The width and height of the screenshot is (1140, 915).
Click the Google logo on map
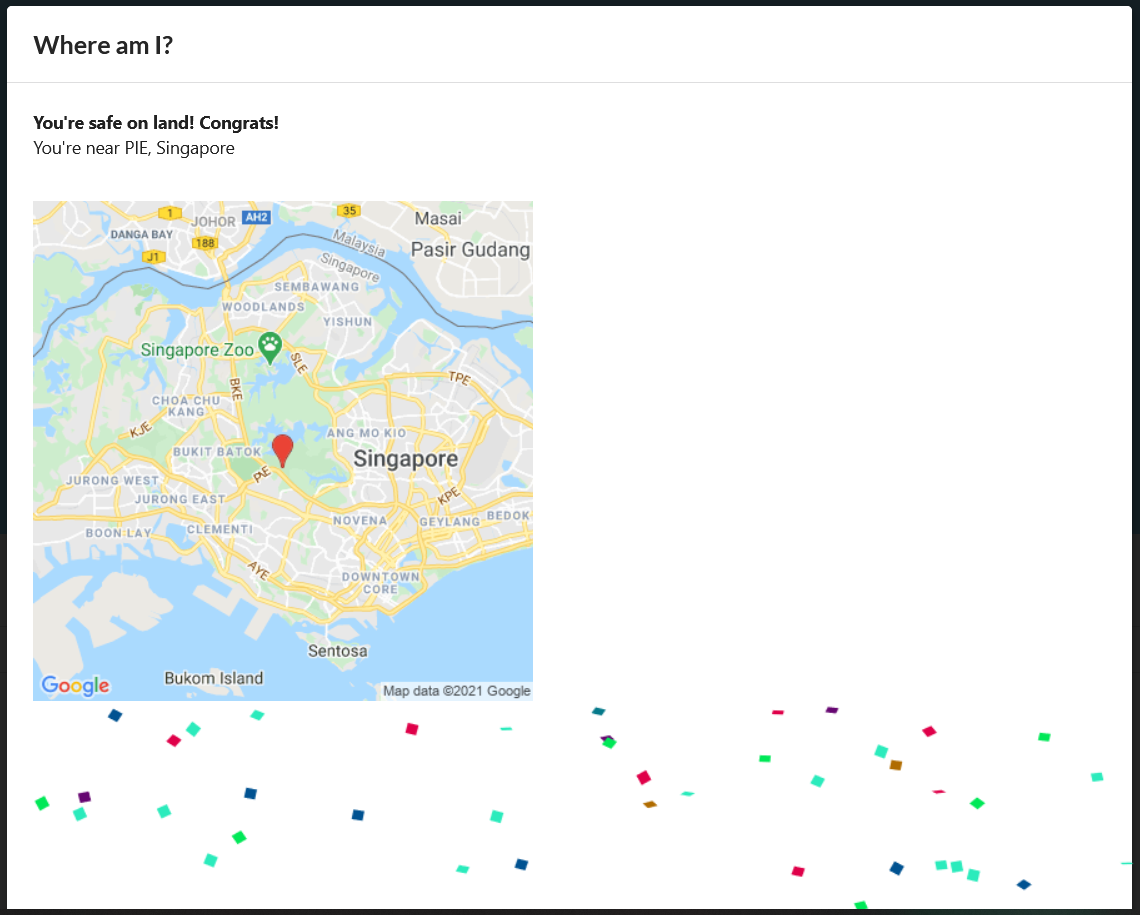[x=76, y=685]
